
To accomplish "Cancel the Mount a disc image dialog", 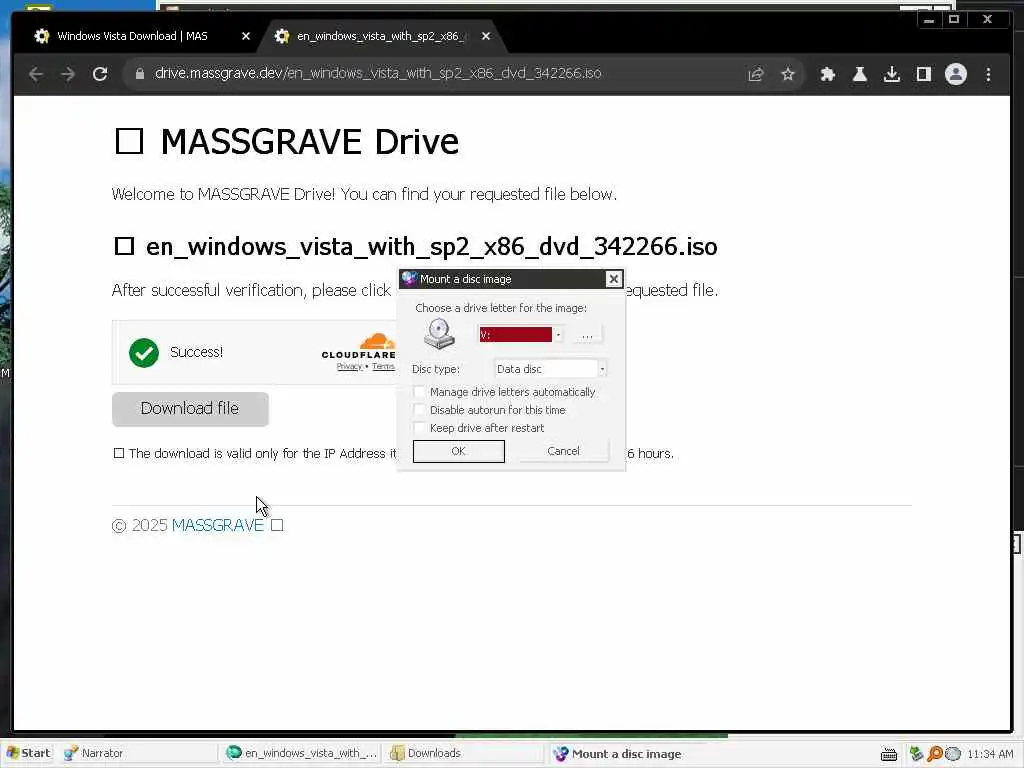I will click(563, 451).
